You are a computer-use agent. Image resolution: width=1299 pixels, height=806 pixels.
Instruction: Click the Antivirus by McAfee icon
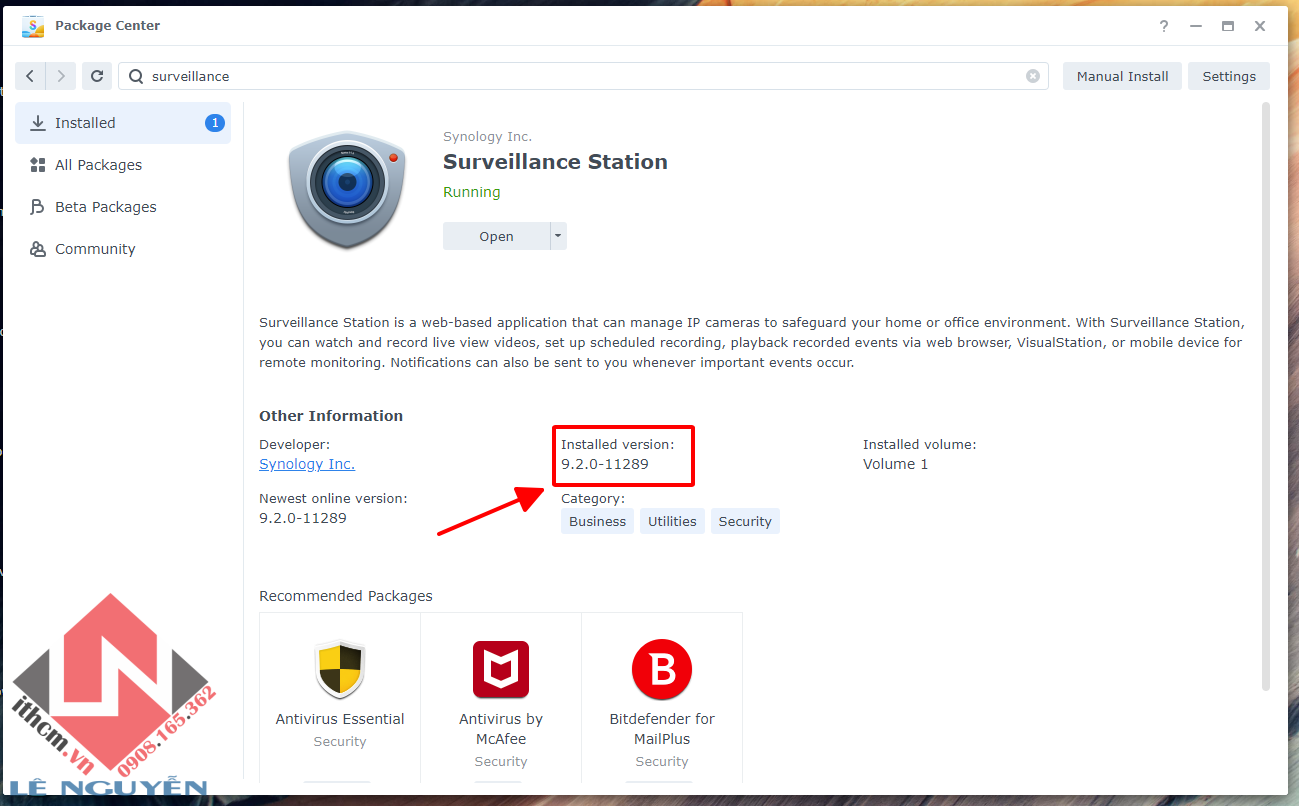501,670
